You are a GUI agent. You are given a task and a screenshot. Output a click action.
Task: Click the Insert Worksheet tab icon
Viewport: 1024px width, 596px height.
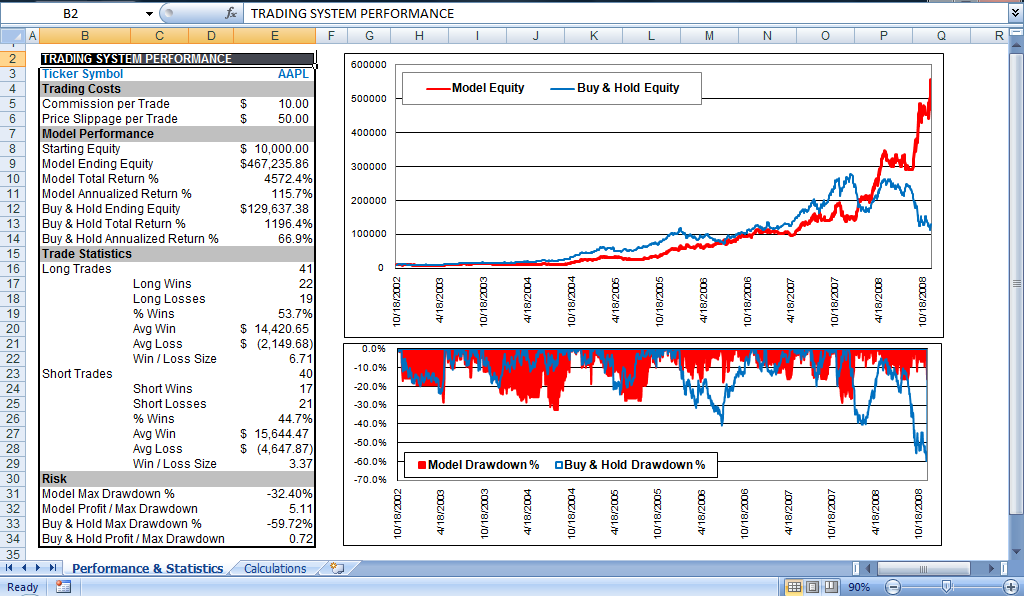(x=337, y=569)
